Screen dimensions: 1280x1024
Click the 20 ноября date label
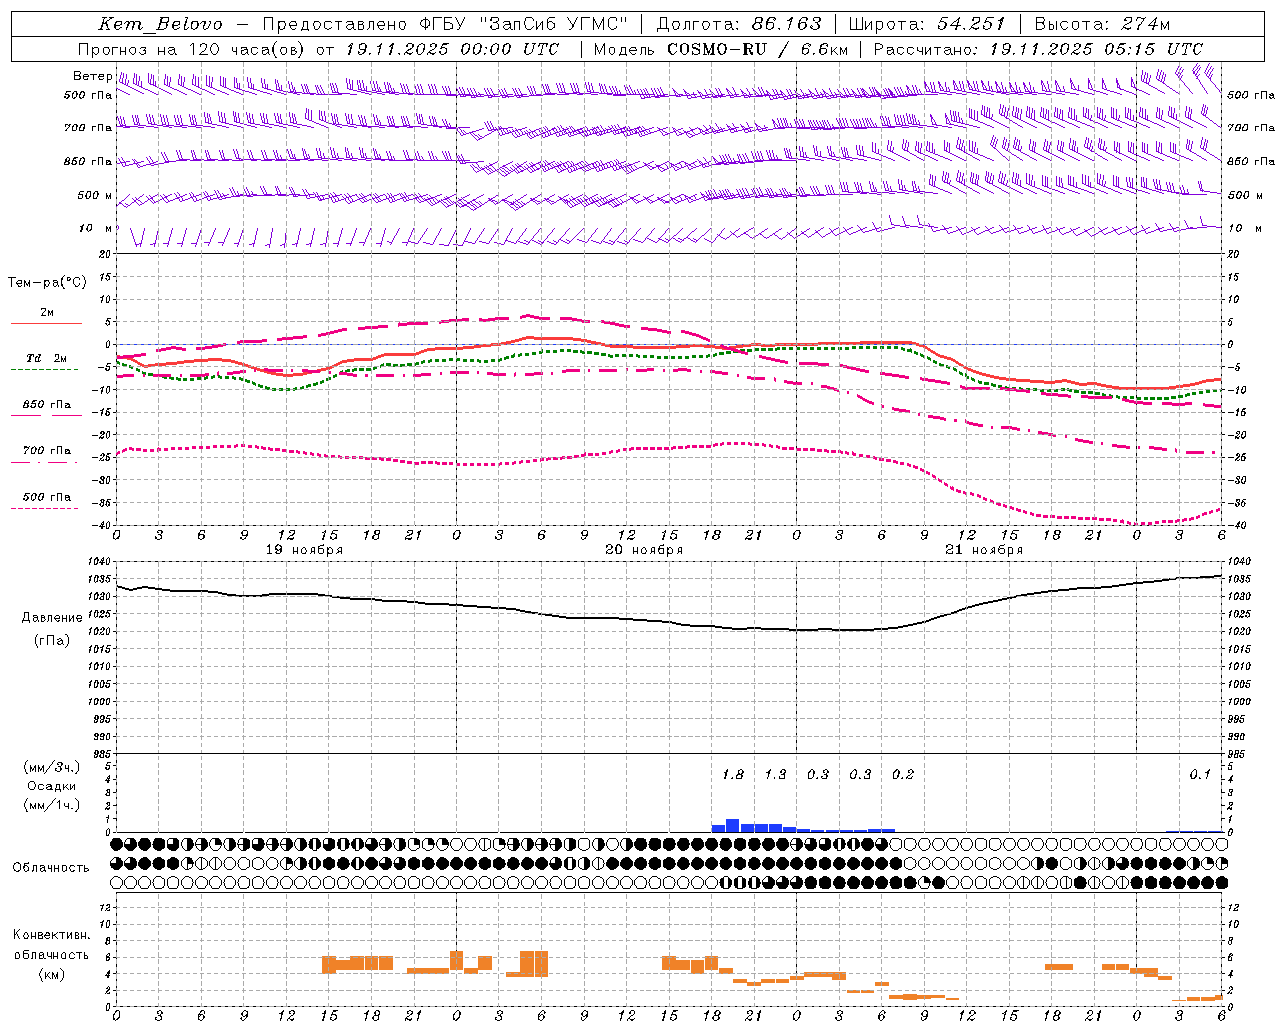(x=644, y=550)
